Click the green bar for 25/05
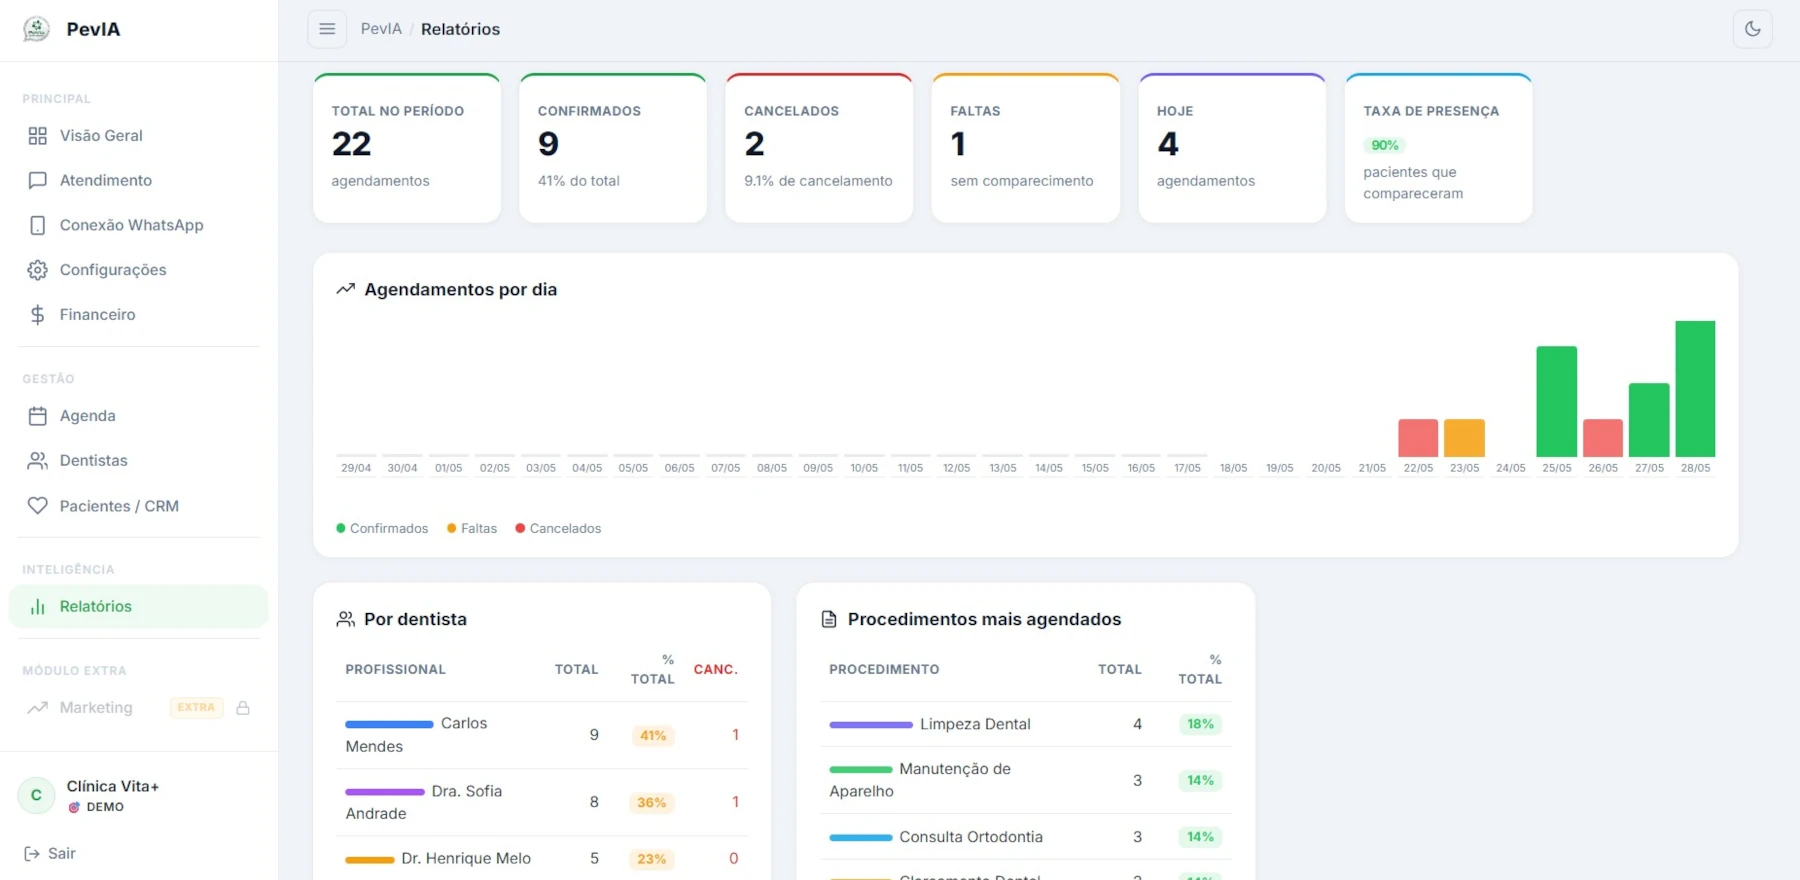1800x880 pixels. tap(1557, 402)
